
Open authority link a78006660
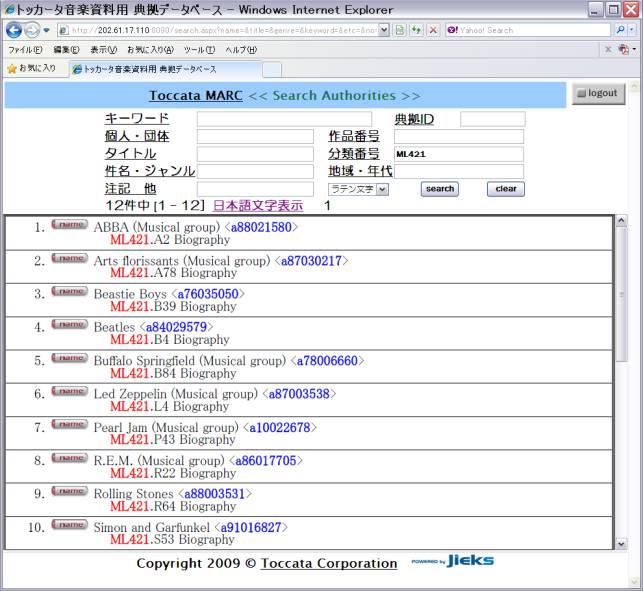[x=327, y=361]
